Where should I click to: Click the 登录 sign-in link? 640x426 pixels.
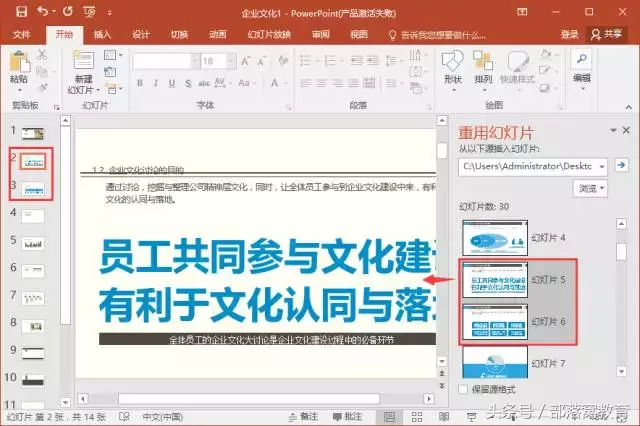pos(569,34)
